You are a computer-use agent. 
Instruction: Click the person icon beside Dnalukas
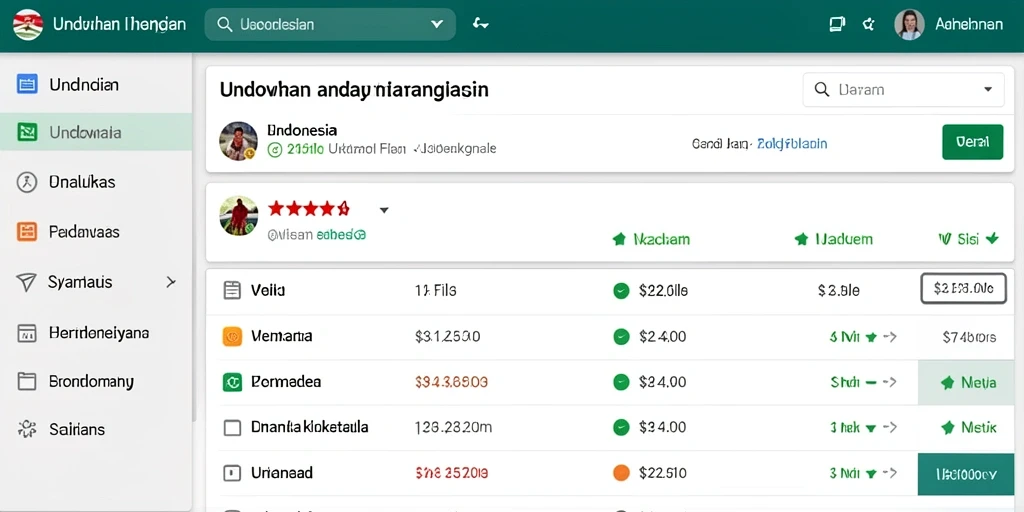click(27, 182)
